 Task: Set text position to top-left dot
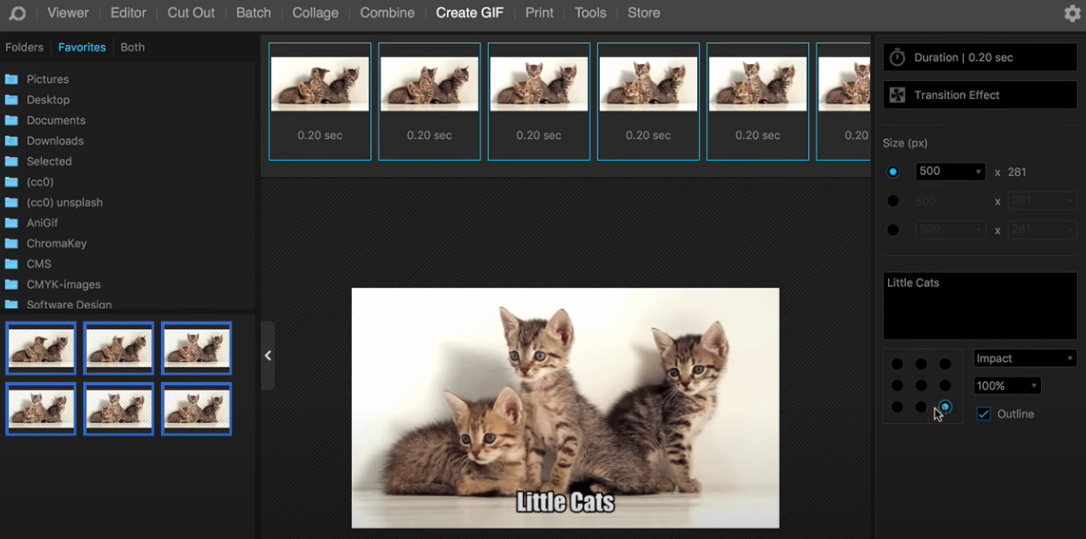click(x=897, y=365)
